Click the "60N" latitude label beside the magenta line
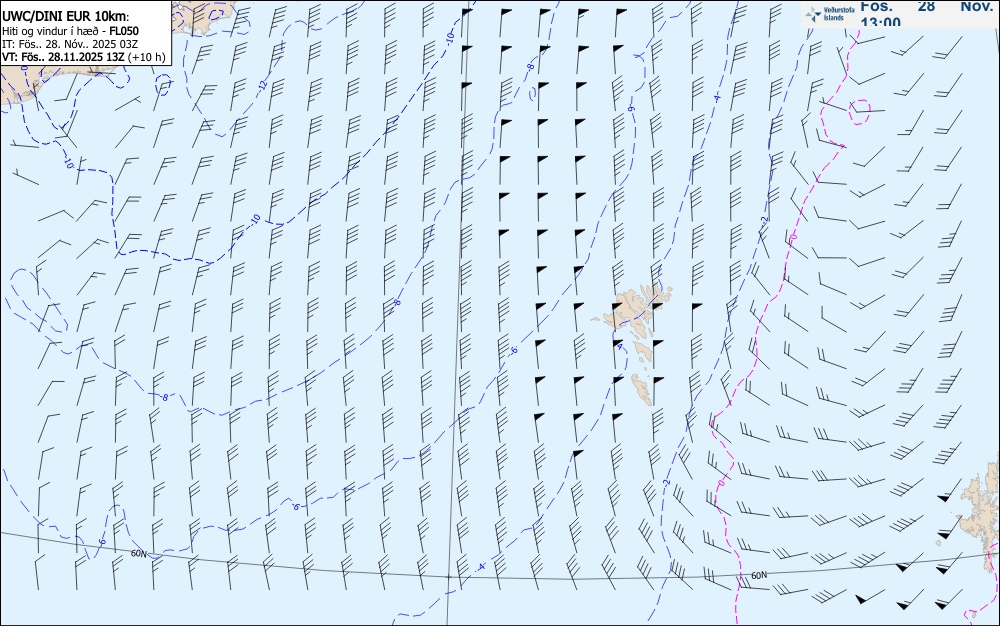 point(759,576)
